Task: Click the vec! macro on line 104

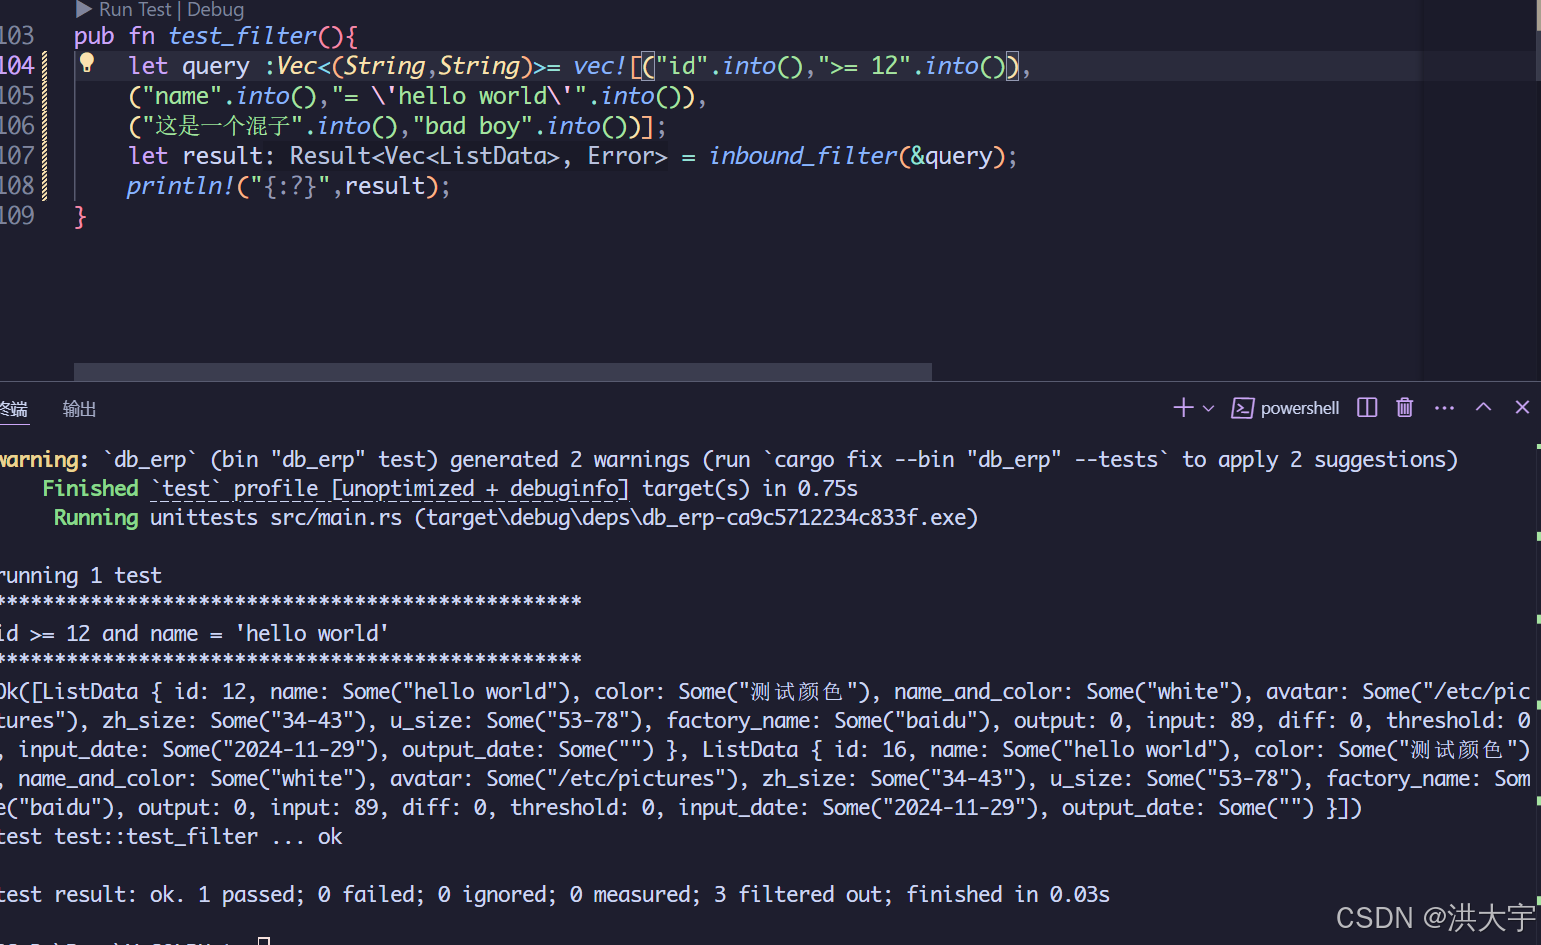Action: point(600,66)
